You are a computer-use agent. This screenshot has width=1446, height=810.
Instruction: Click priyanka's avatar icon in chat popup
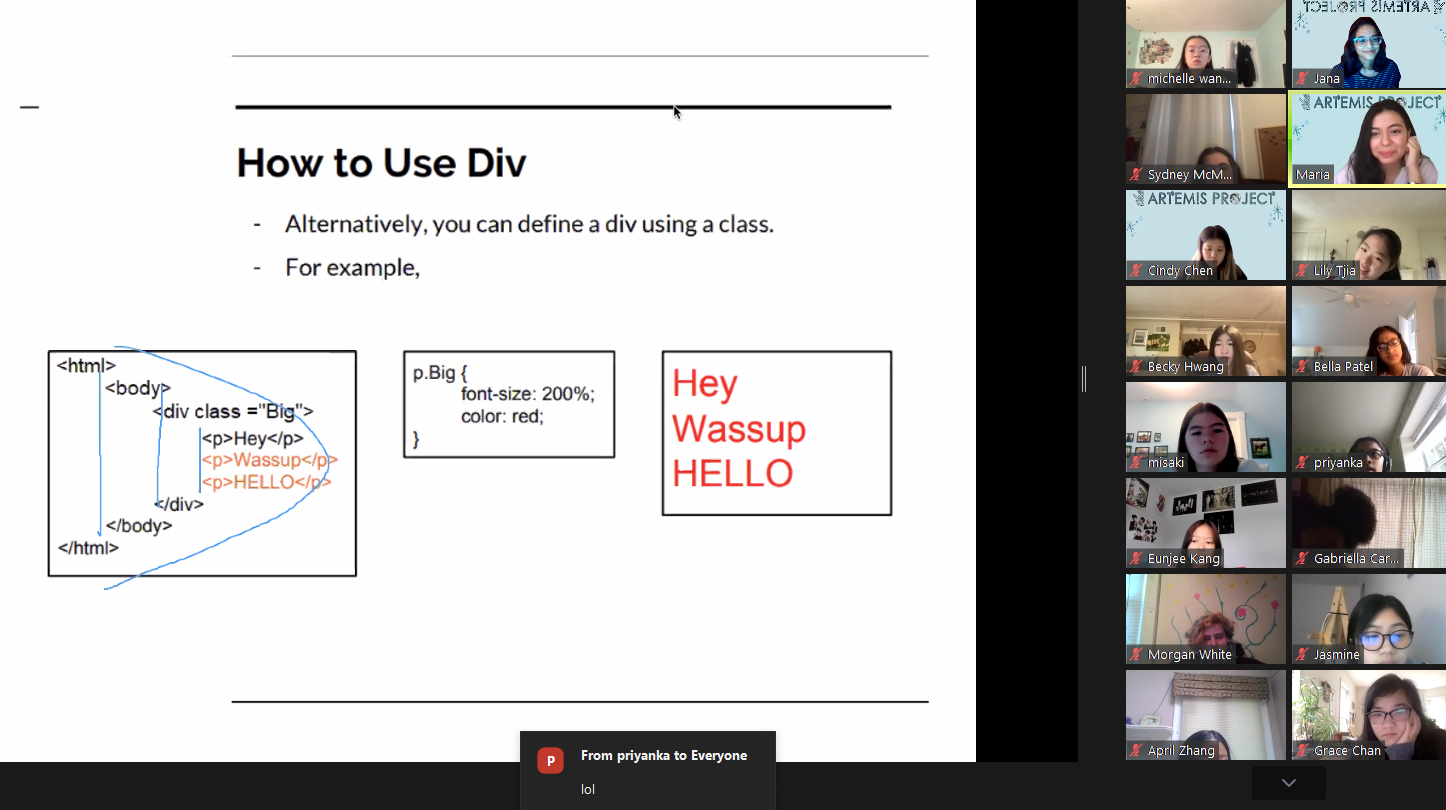[550, 761]
